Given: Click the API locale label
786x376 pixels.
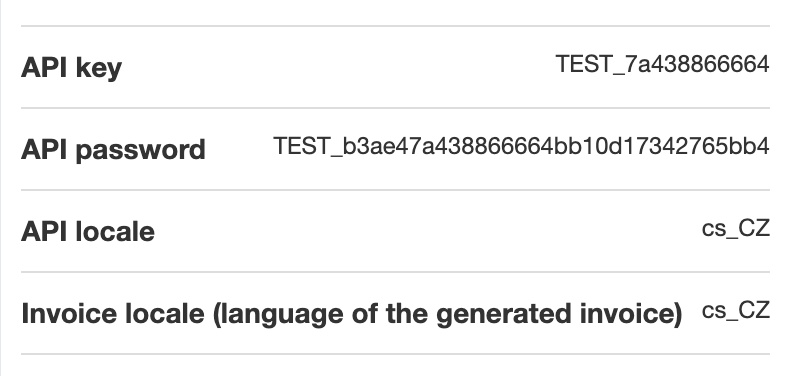Looking at the screenshot, I should pyautogui.click(x=88, y=232).
